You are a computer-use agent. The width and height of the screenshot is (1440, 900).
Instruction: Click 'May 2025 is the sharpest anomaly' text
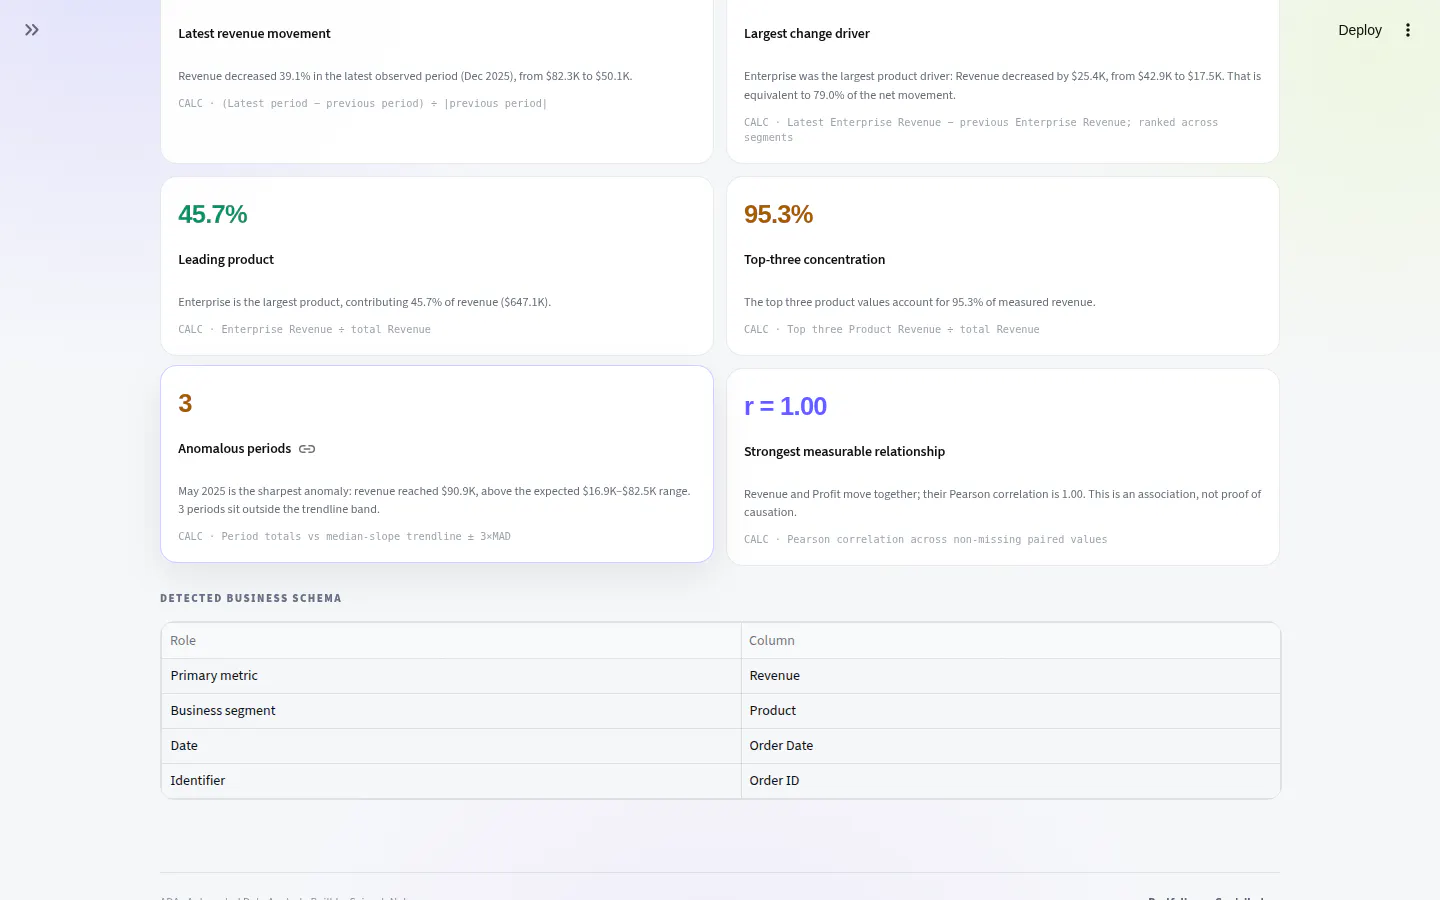pyautogui.click(x=434, y=500)
